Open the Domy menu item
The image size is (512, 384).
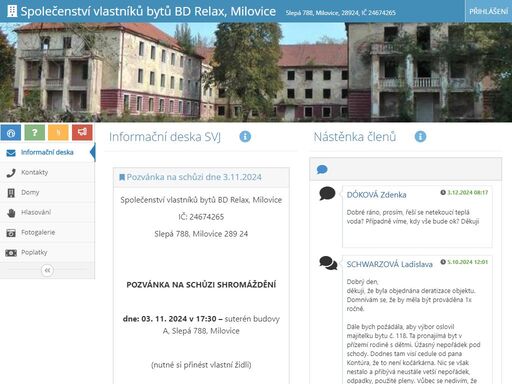(x=47, y=192)
